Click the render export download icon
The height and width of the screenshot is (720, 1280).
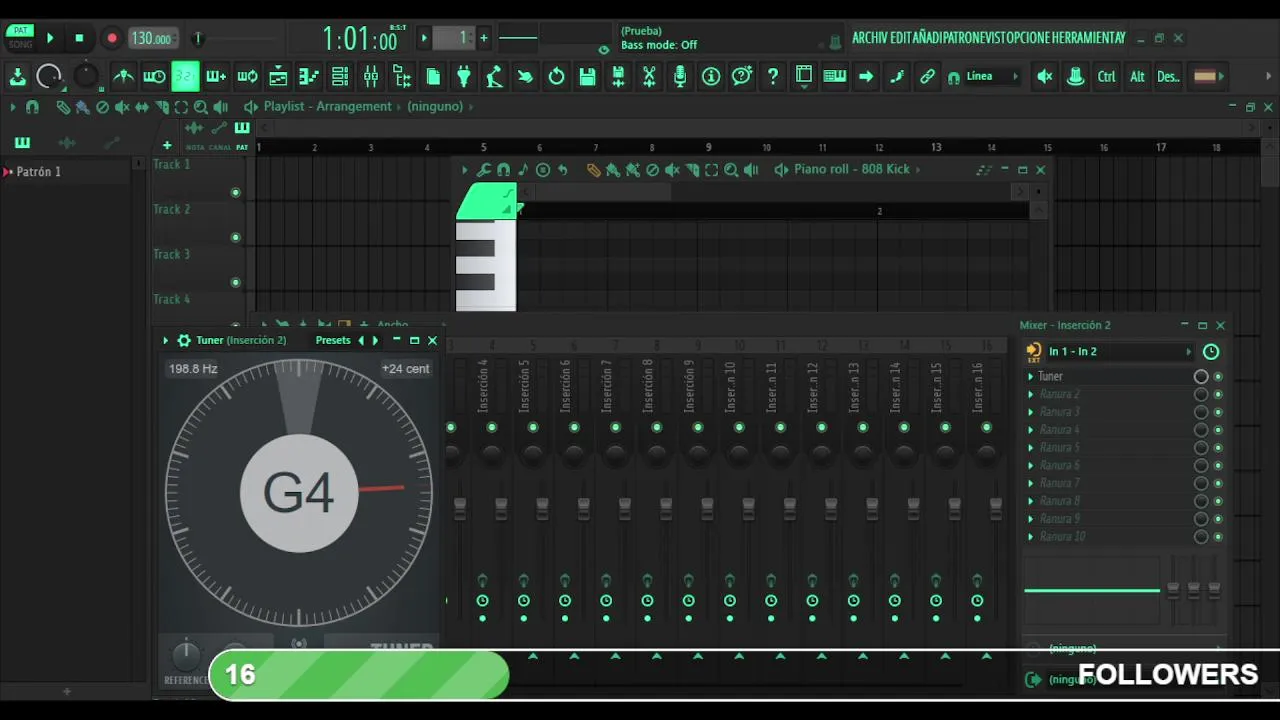(x=17, y=76)
